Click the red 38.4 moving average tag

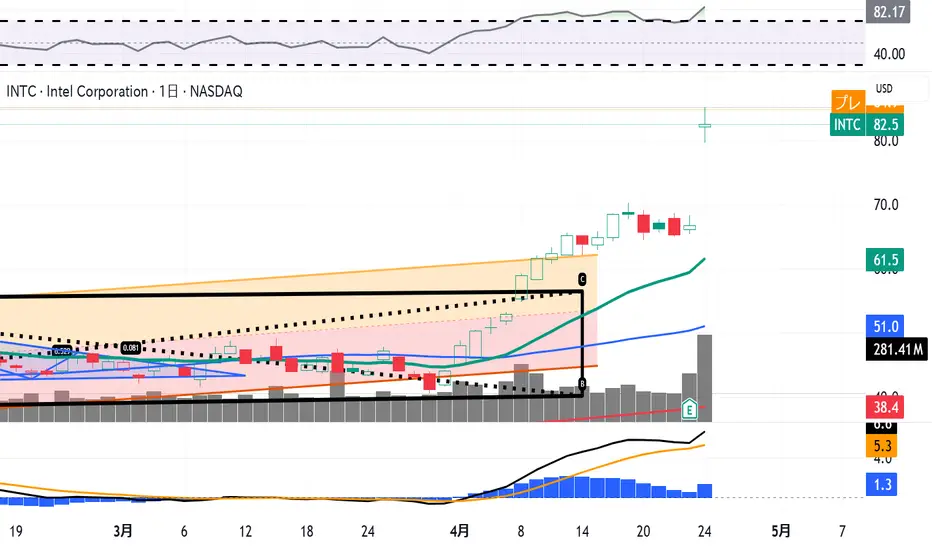tap(885, 407)
